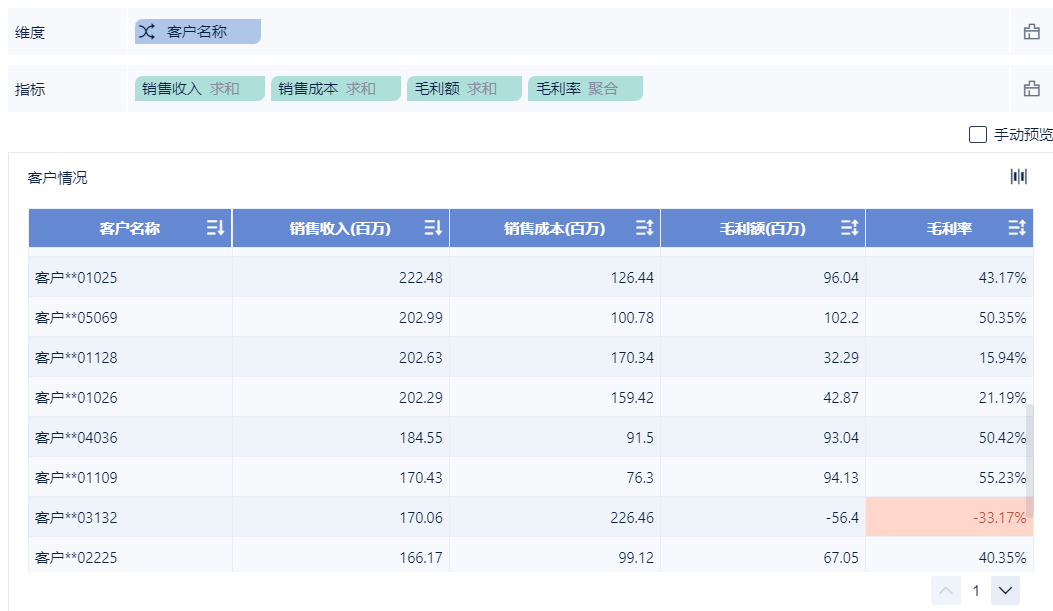Enable the 手动预览 checkbox

[978, 135]
